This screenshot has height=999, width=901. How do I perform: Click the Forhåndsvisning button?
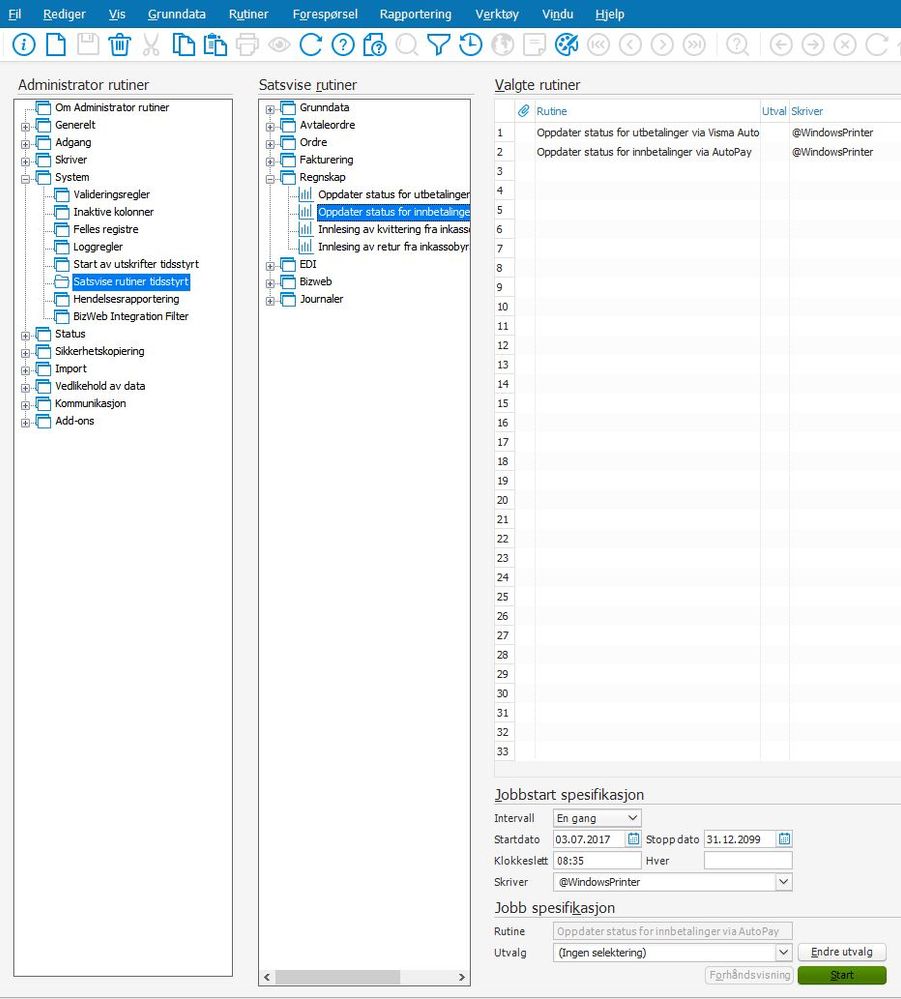point(749,975)
